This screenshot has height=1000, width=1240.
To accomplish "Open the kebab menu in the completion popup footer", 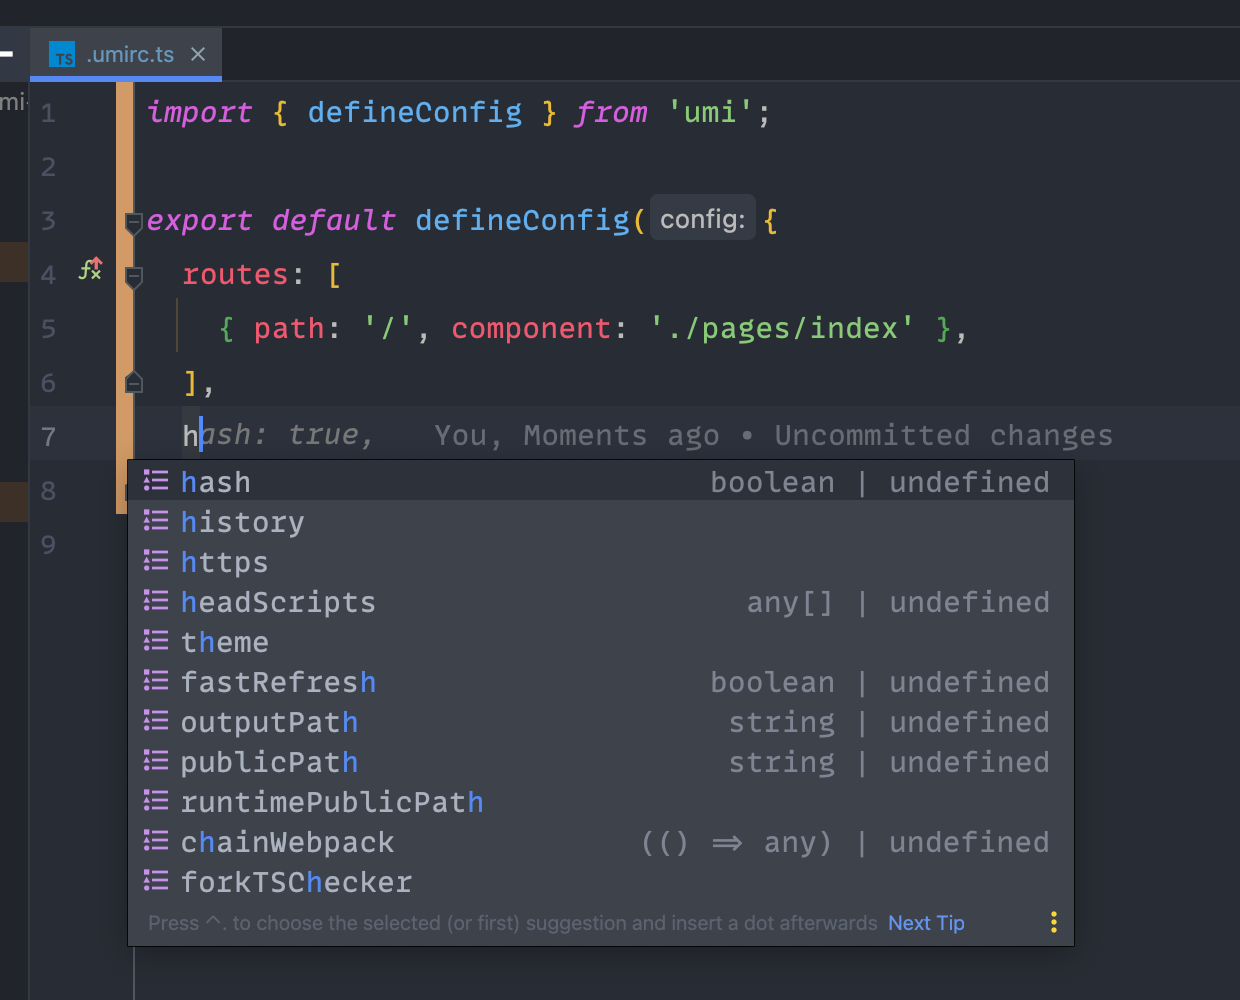I will (x=1053, y=922).
